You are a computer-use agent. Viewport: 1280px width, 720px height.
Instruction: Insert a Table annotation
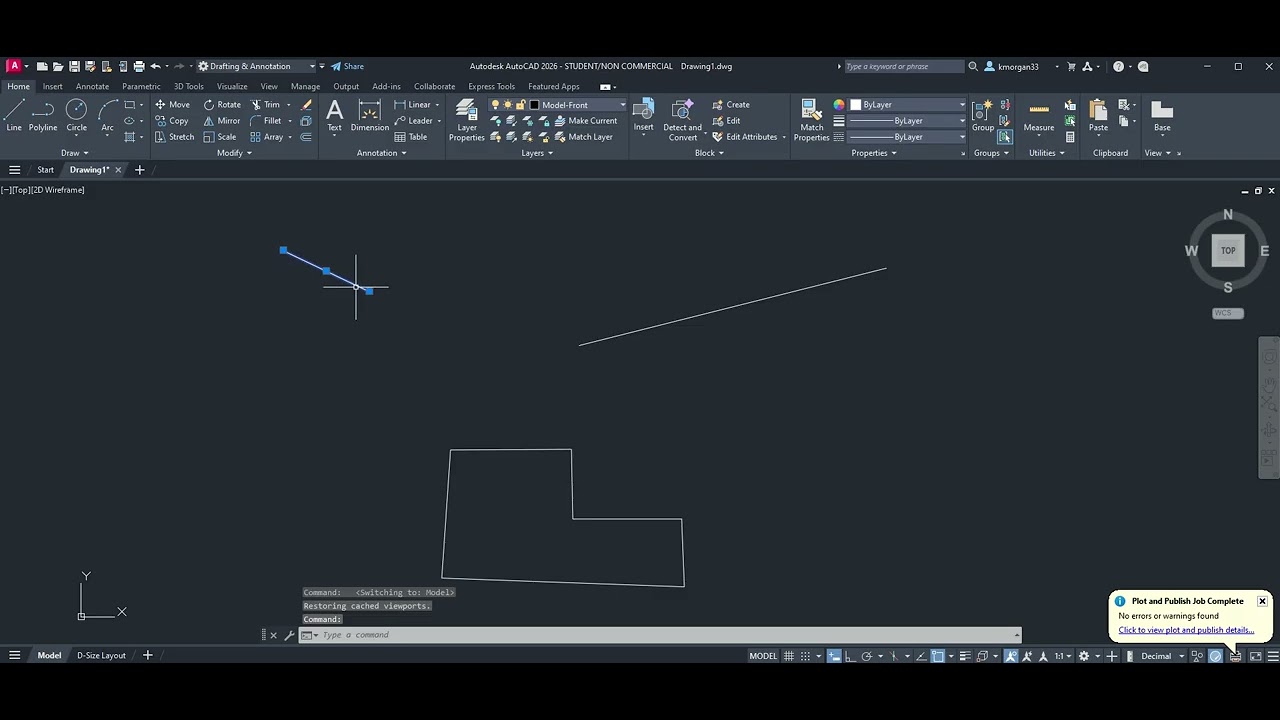pyautogui.click(x=411, y=137)
